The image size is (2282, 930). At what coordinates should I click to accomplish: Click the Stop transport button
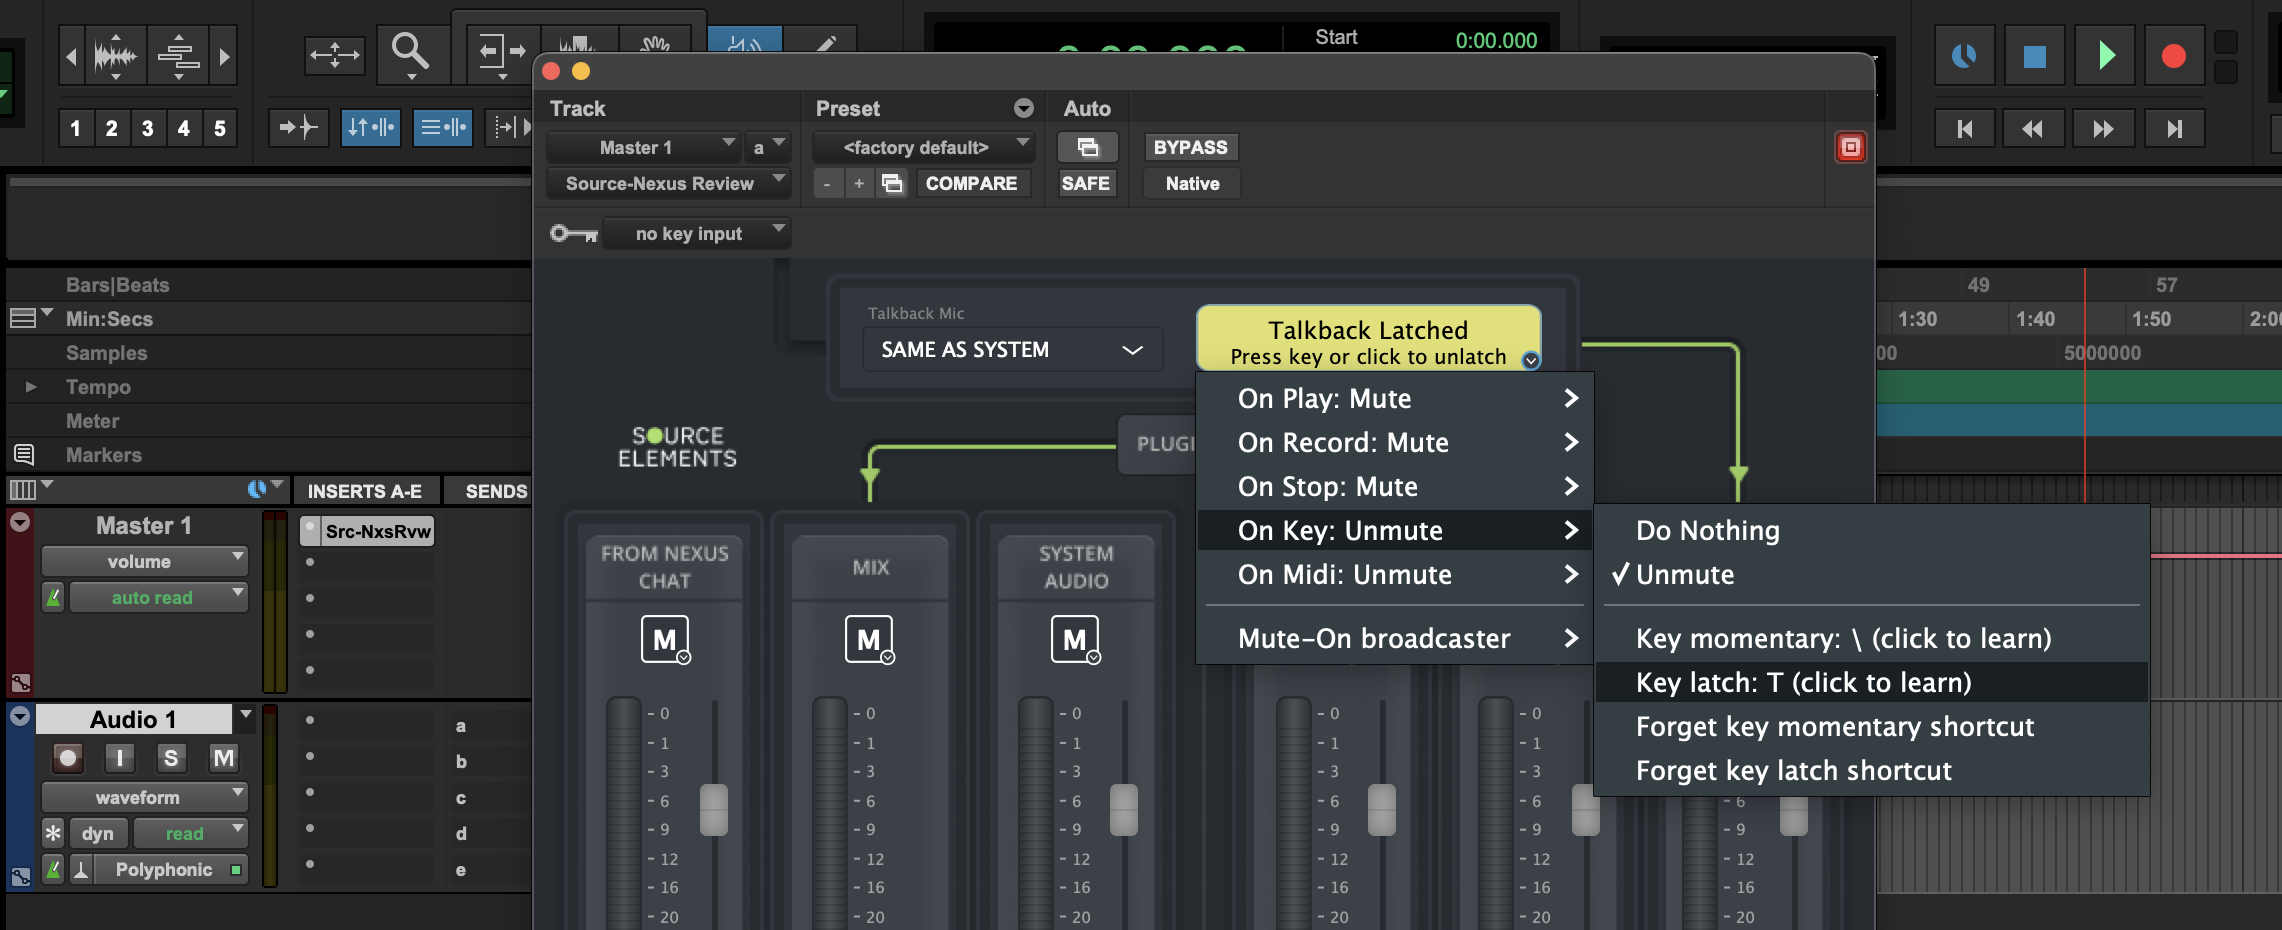point(2034,55)
